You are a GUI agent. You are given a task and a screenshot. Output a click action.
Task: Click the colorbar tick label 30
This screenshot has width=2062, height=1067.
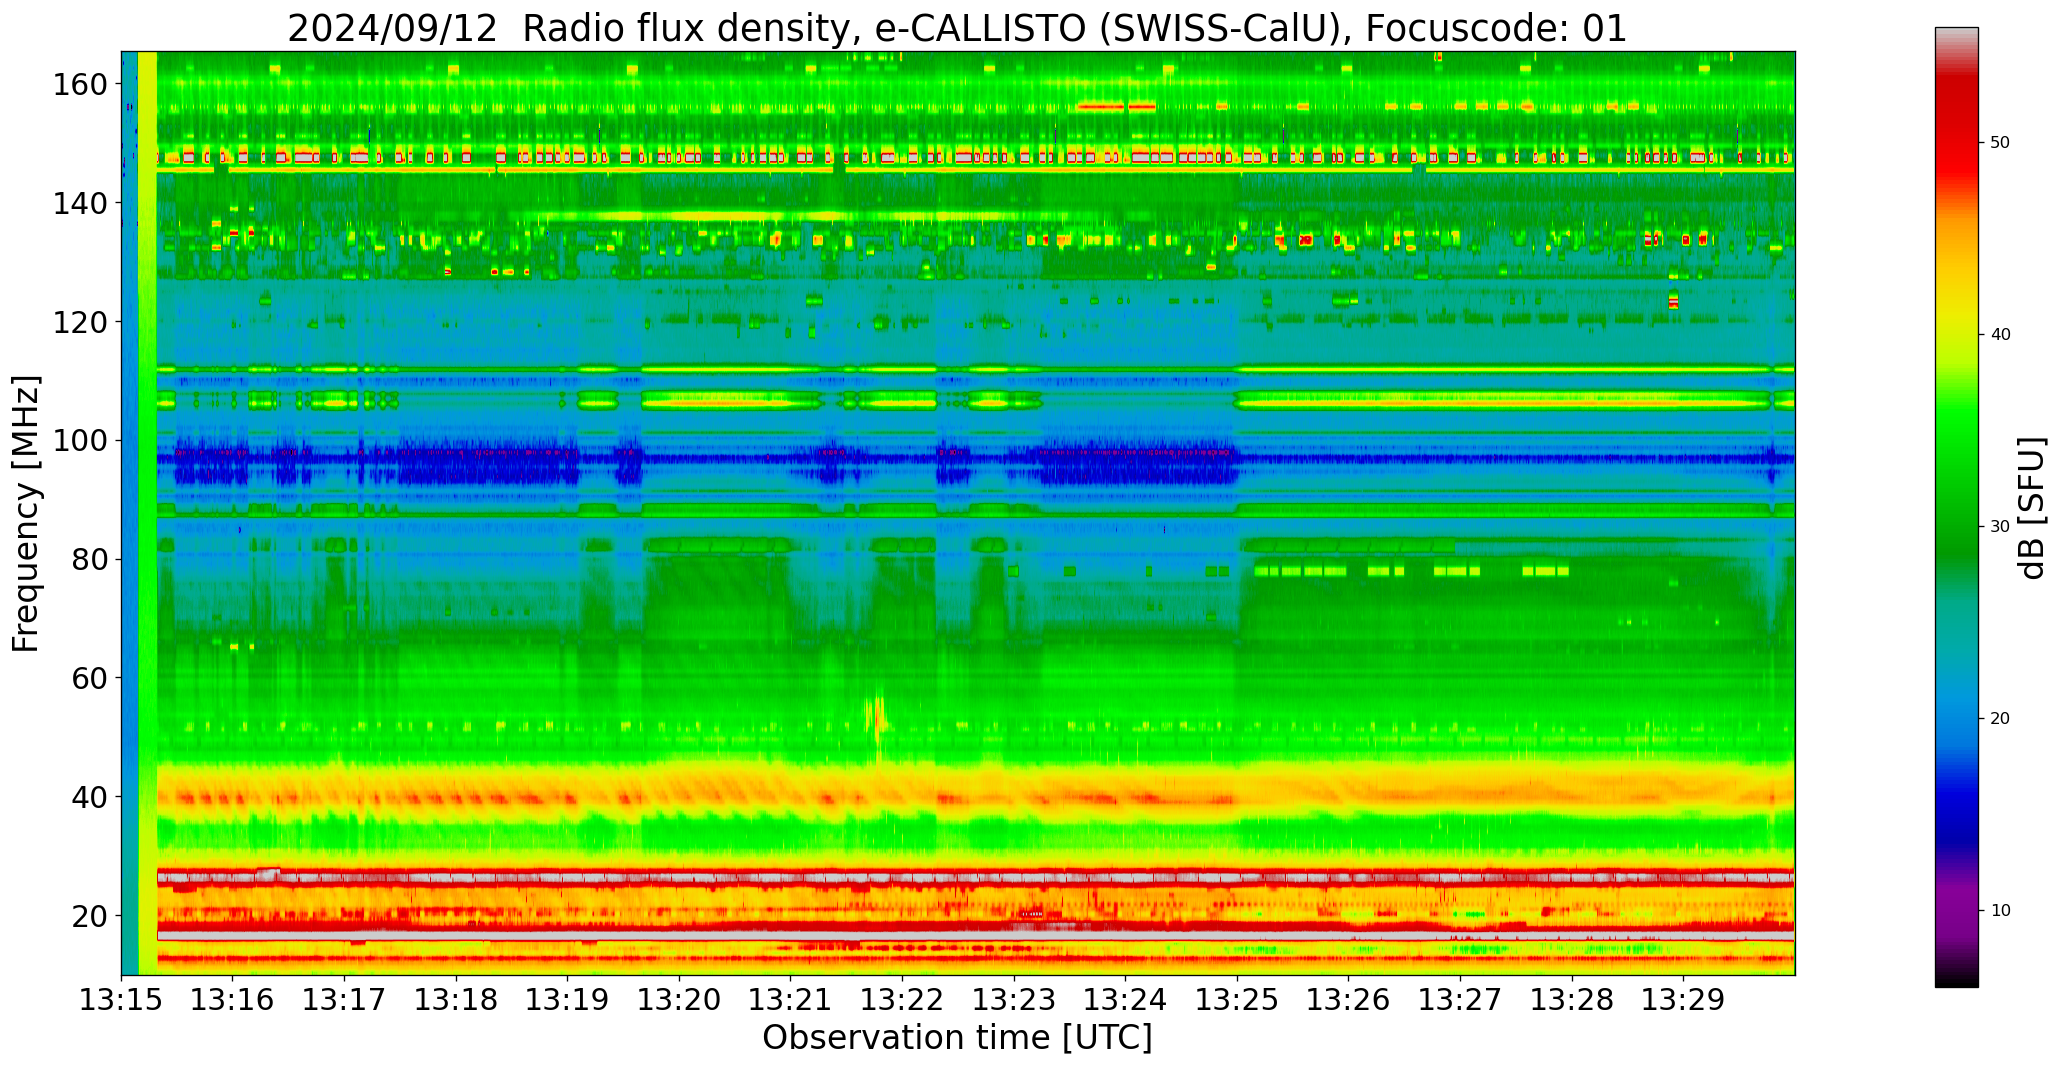[1999, 527]
